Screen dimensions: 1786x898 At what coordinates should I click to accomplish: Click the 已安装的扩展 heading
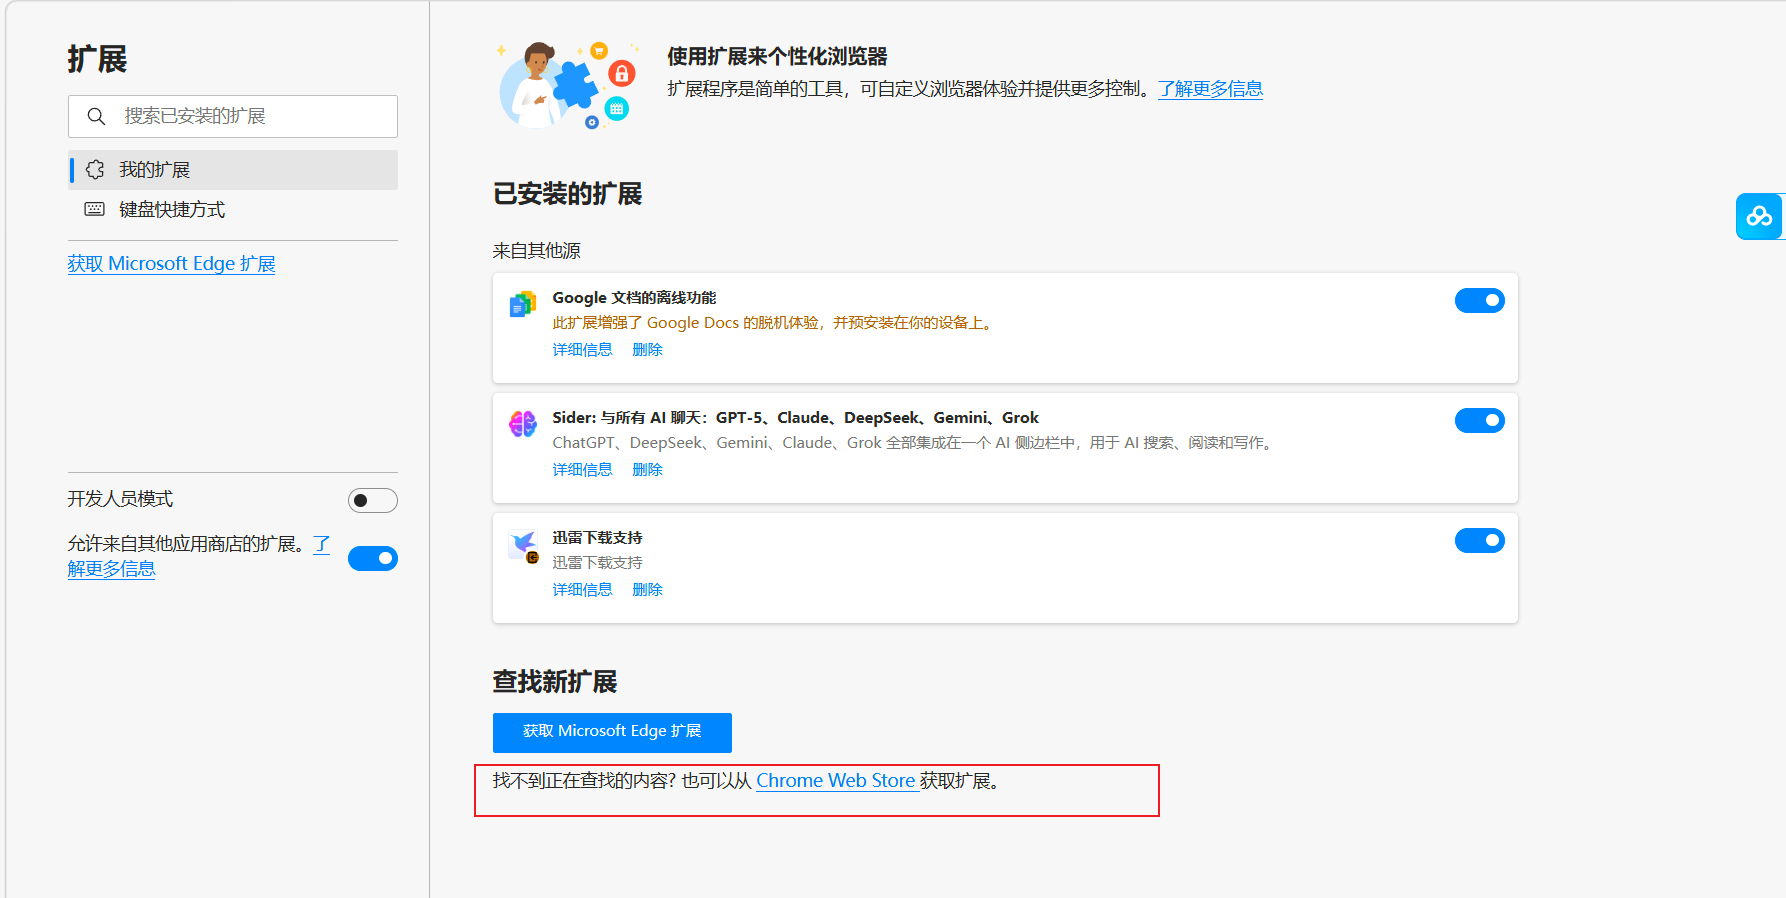567,194
